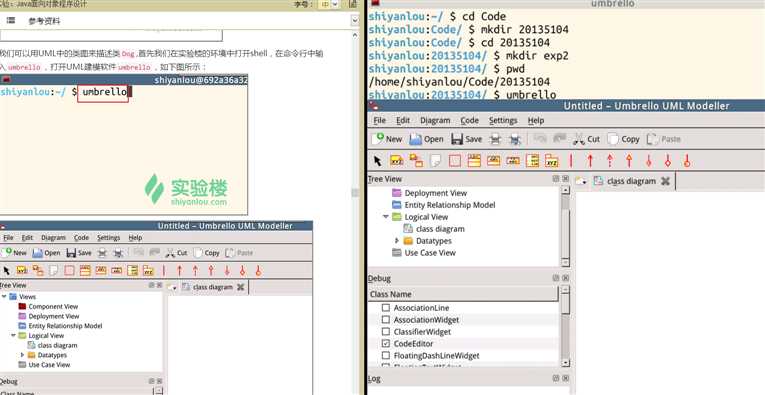The width and height of the screenshot is (765, 395).
Task: Open new-diagram dropdown beside left class diagram tab
Action: coord(172,287)
